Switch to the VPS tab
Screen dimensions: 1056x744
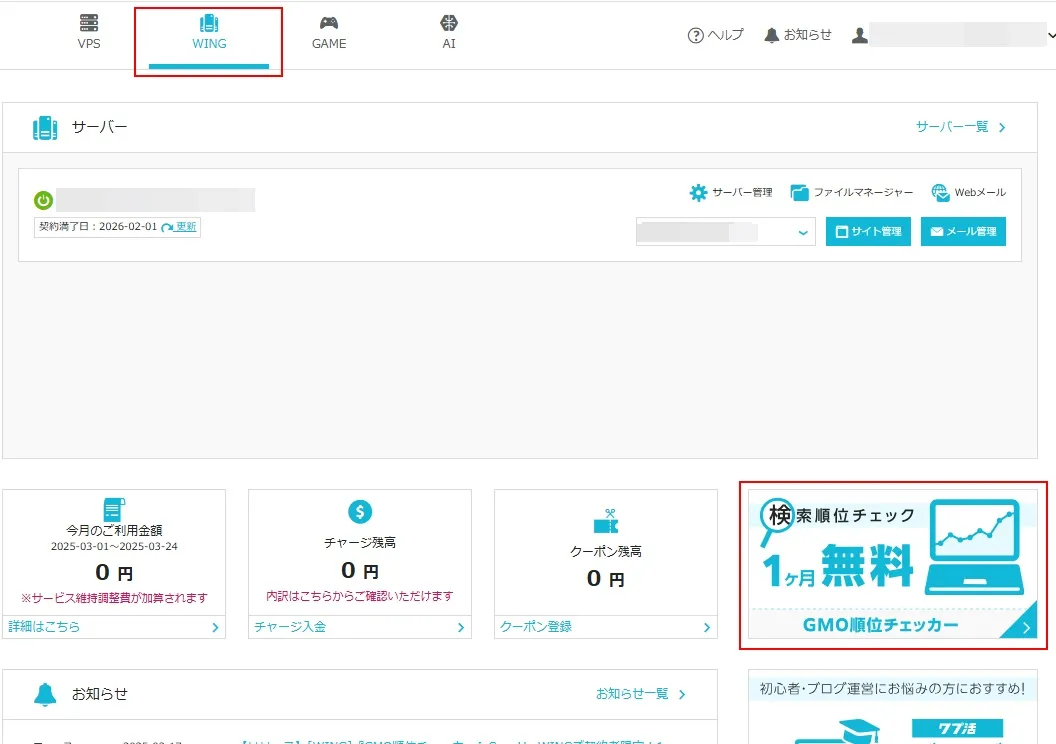(x=89, y=33)
